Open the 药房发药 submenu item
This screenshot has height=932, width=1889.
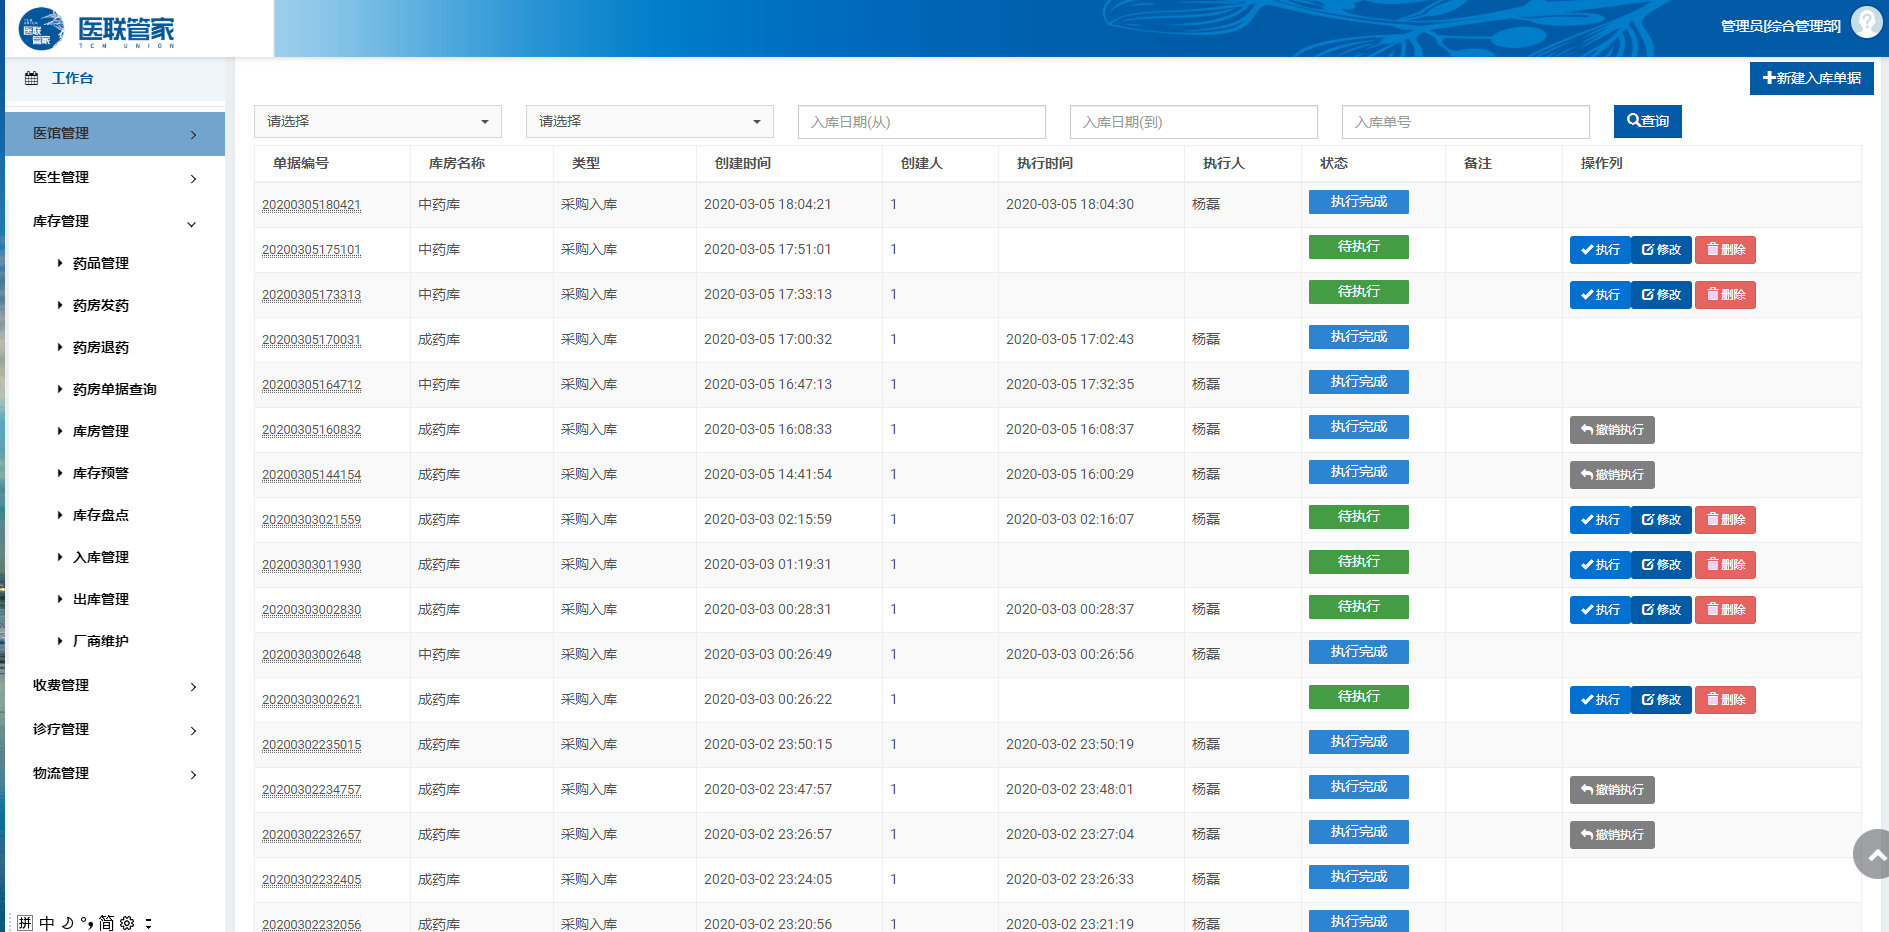coord(100,305)
